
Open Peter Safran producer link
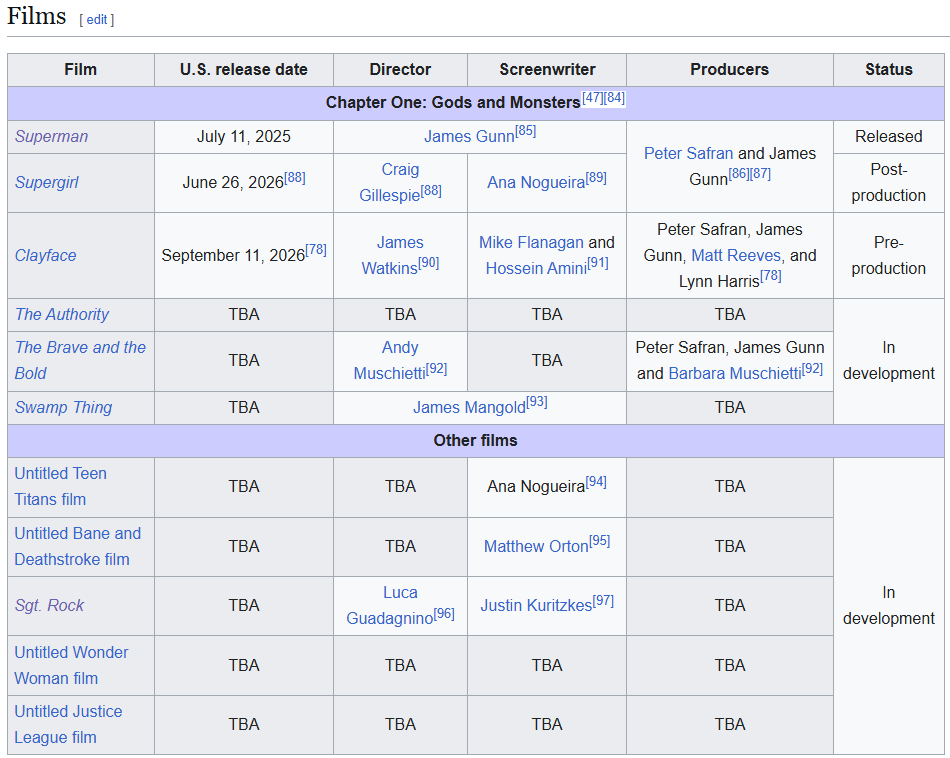[688, 153]
